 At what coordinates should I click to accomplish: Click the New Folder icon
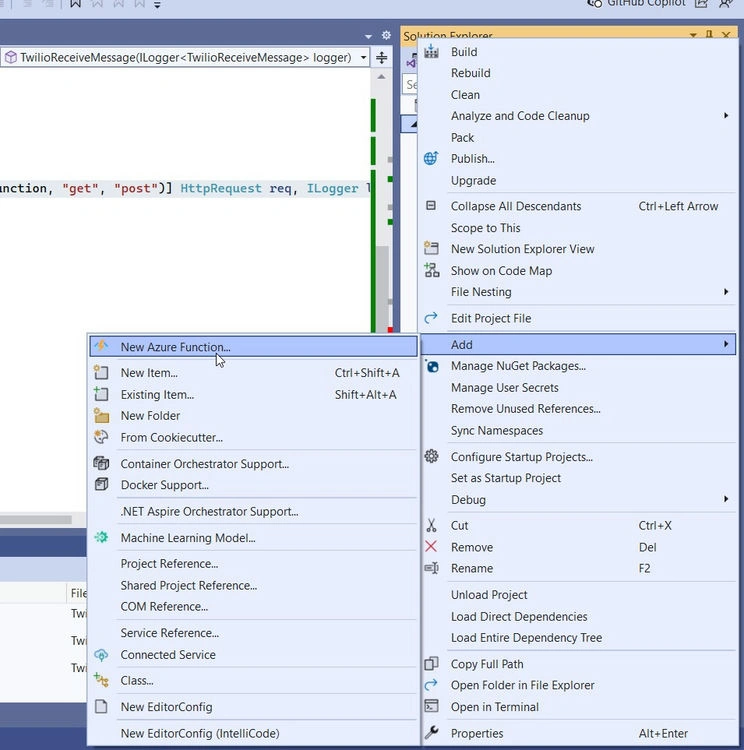click(101, 415)
